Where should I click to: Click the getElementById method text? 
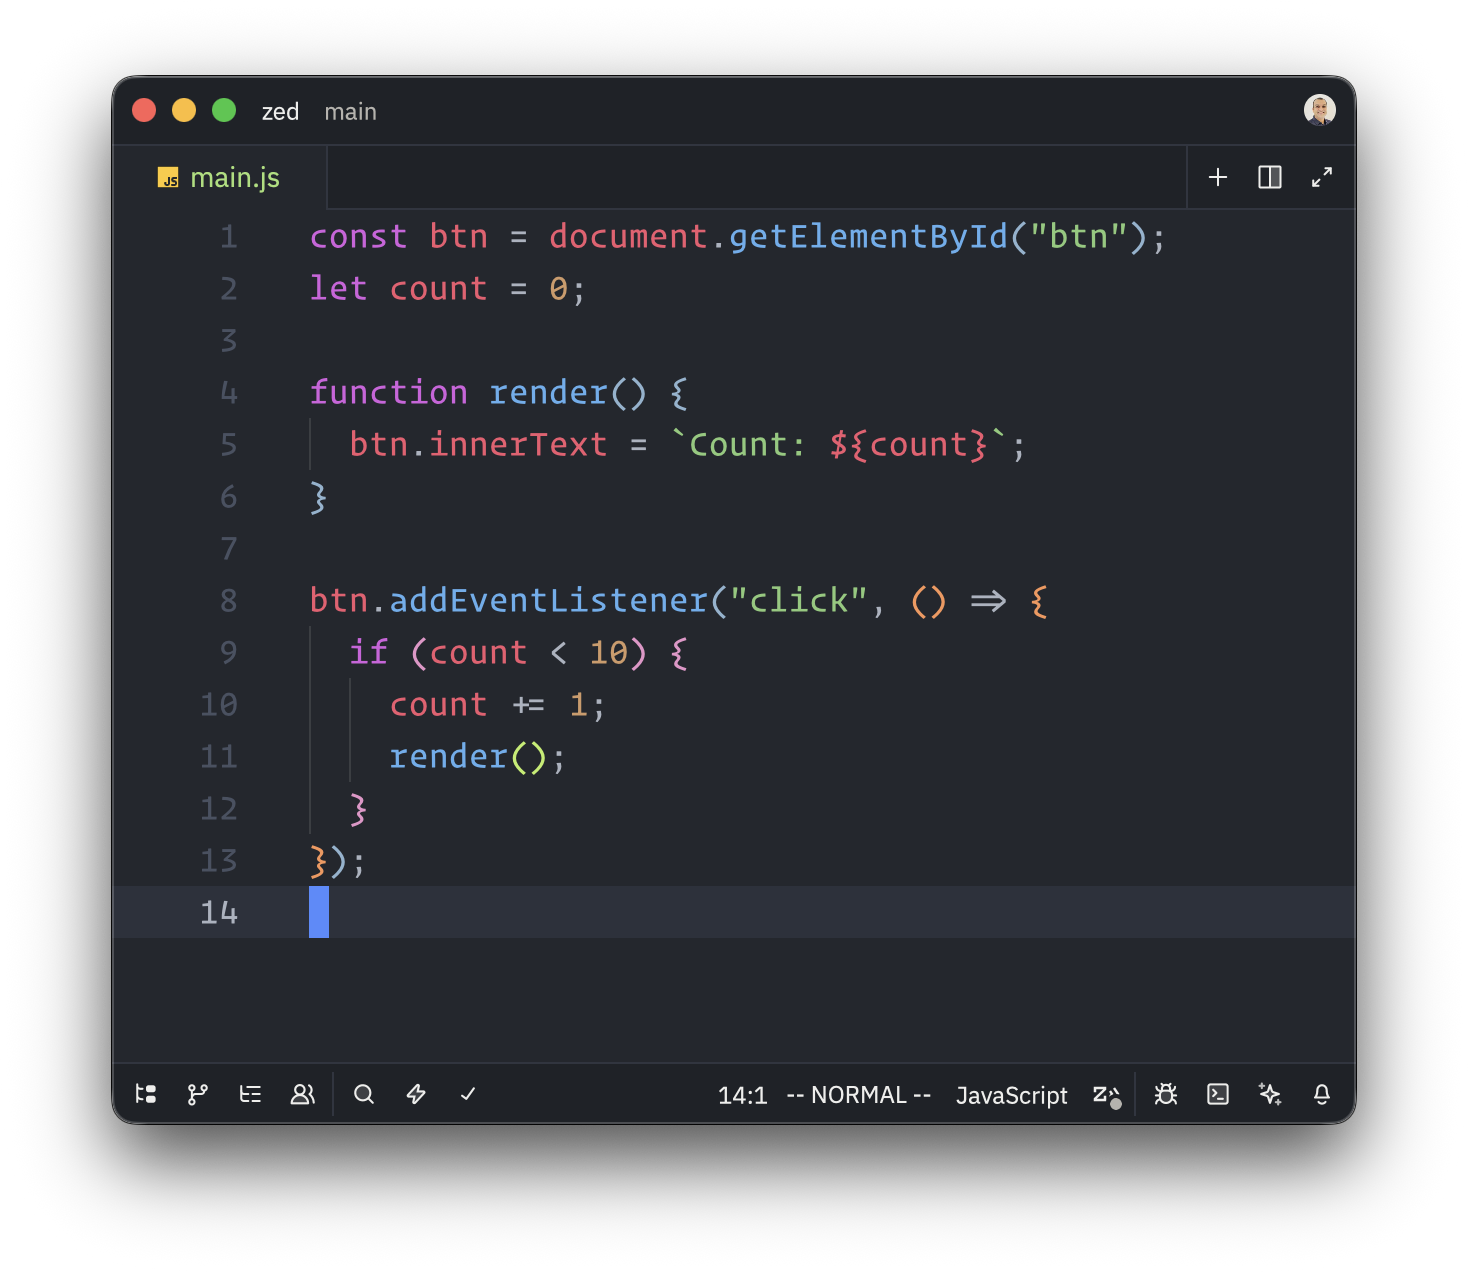point(868,237)
